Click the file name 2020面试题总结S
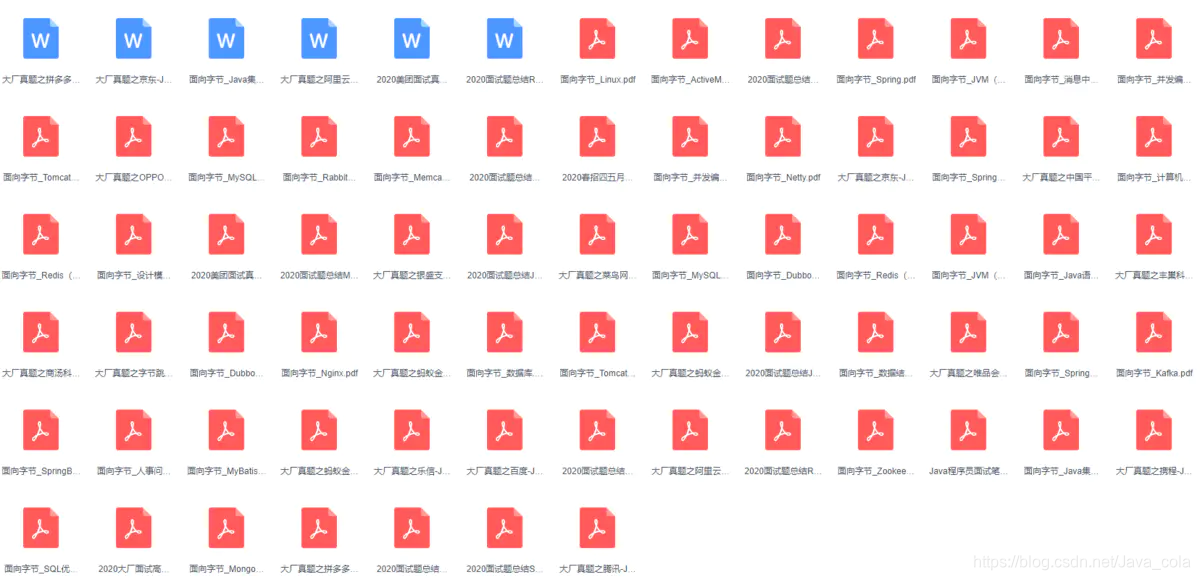This screenshot has width=1200, height=580. 505,569
